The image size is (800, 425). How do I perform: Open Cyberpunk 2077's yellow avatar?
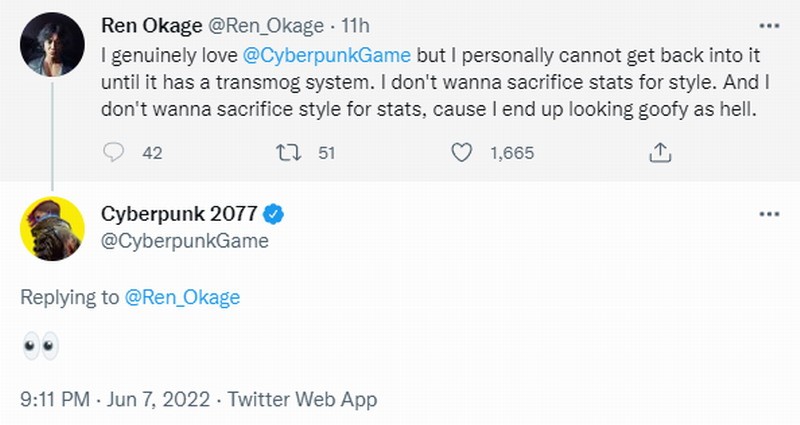click(52, 229)
